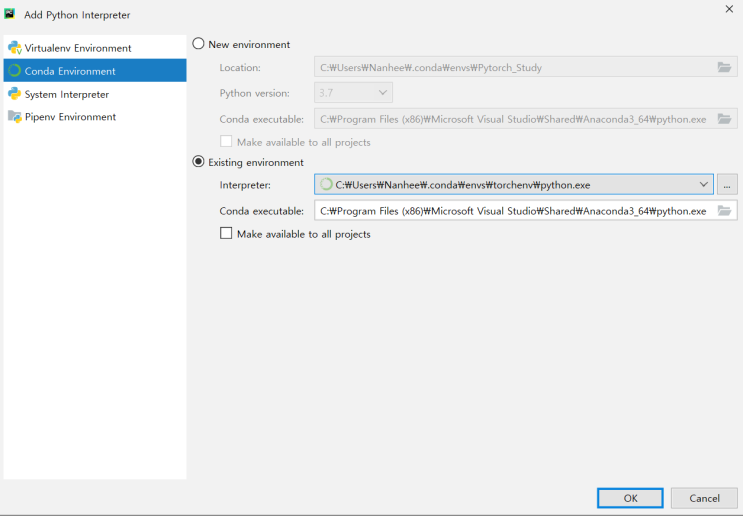Click the System Interpreter python icon

pos(15,94)
